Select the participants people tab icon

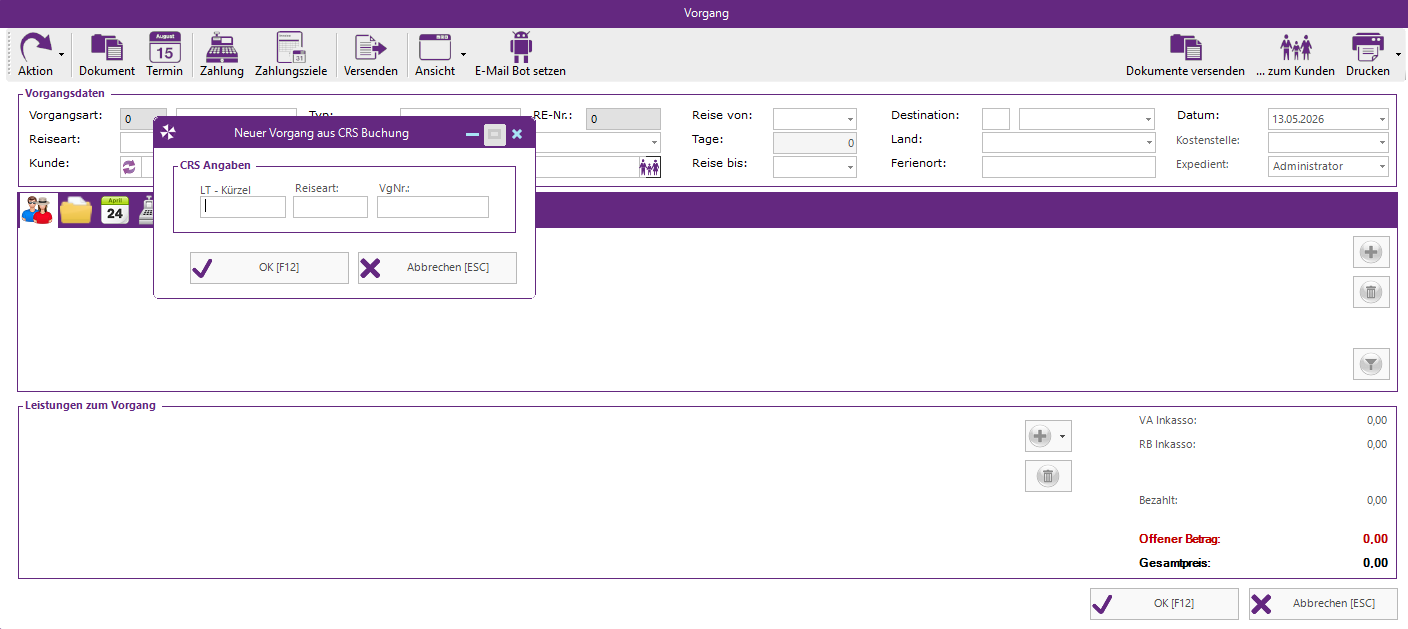(37, 210)
